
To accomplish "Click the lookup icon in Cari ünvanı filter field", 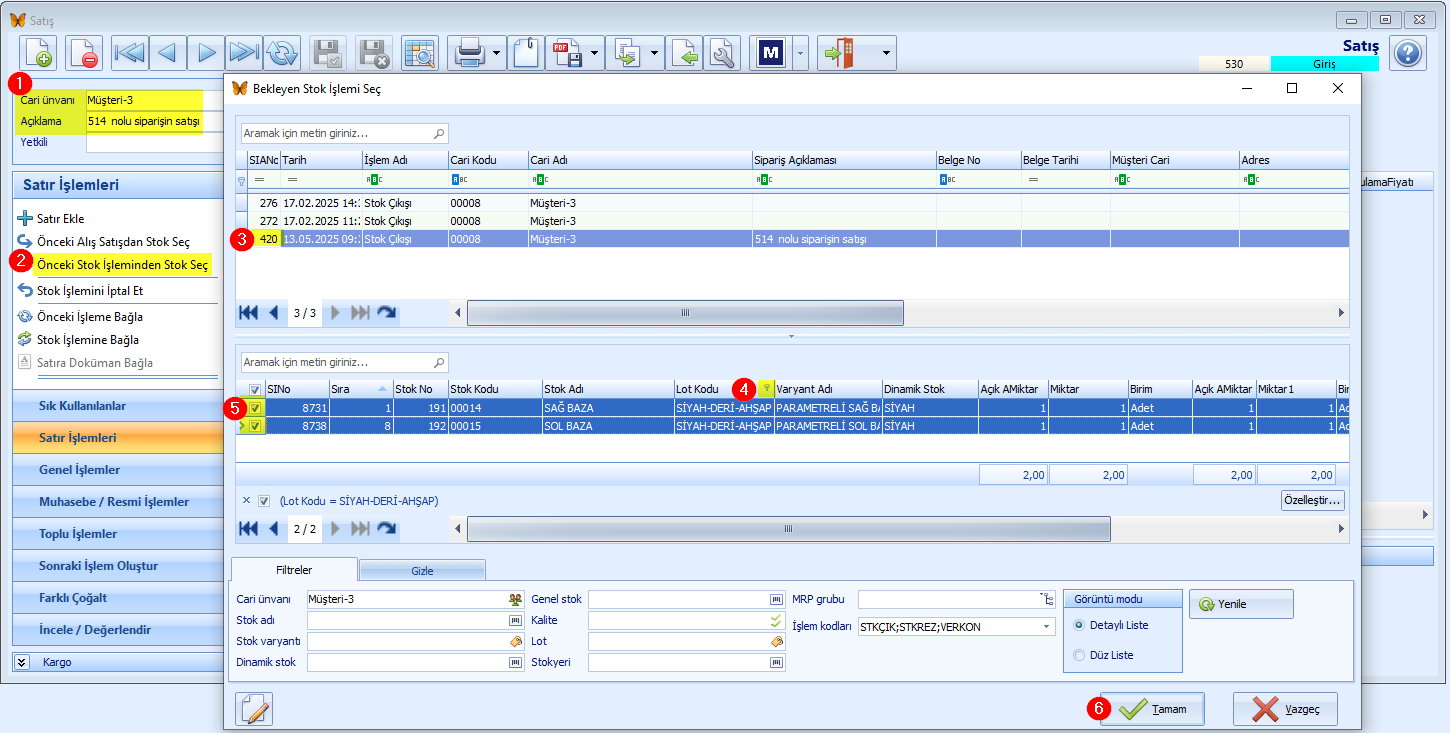I will pyautogui.click(x=515, y=599).
